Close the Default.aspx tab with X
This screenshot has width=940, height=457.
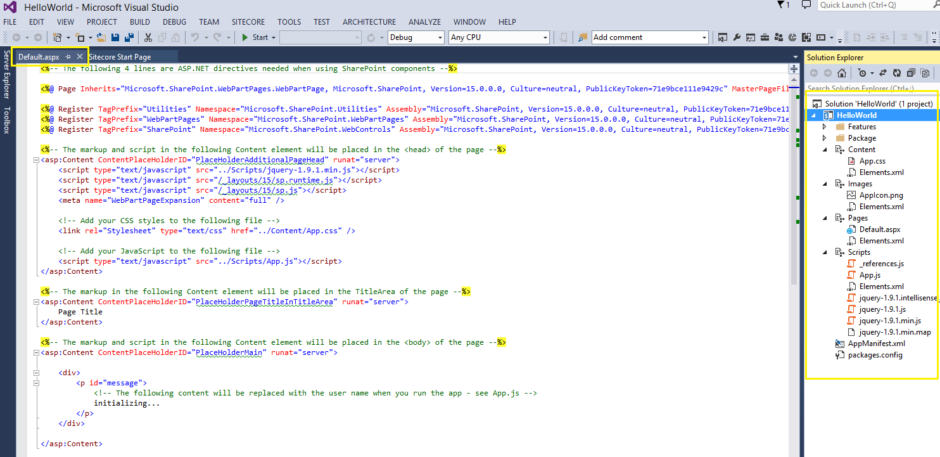[79, 57]
